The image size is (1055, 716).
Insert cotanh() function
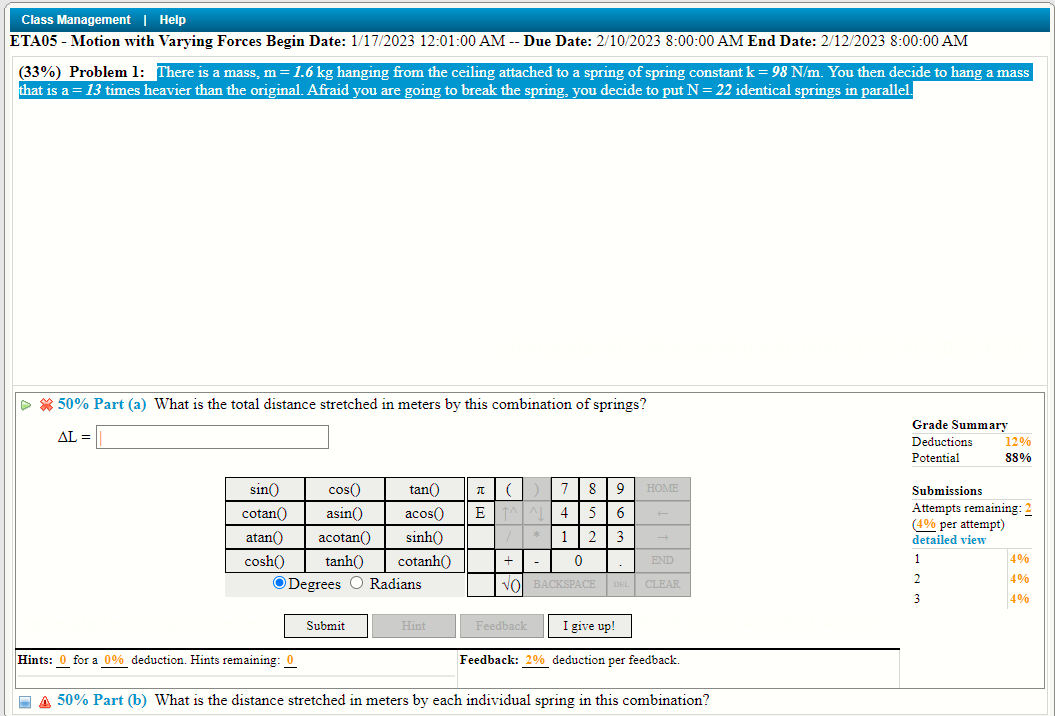click(425, 561)
